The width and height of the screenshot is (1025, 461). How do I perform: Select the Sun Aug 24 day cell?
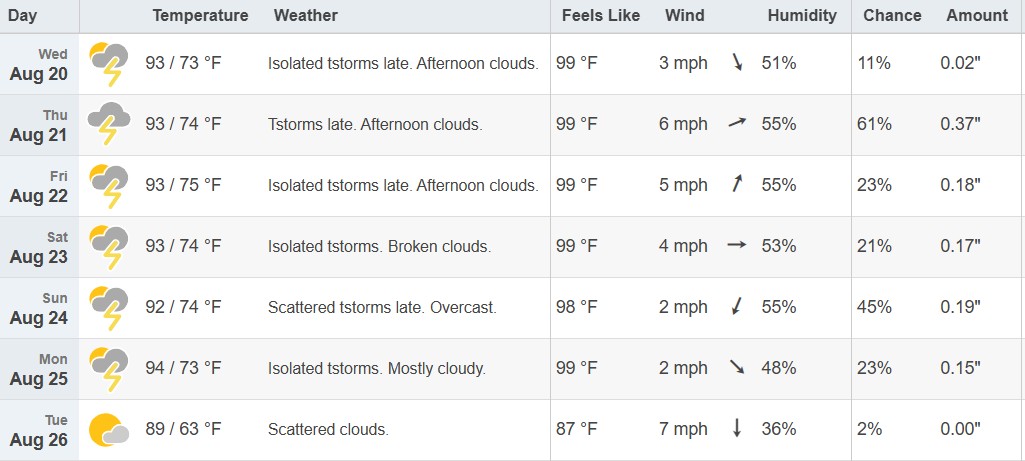[39, 309]
